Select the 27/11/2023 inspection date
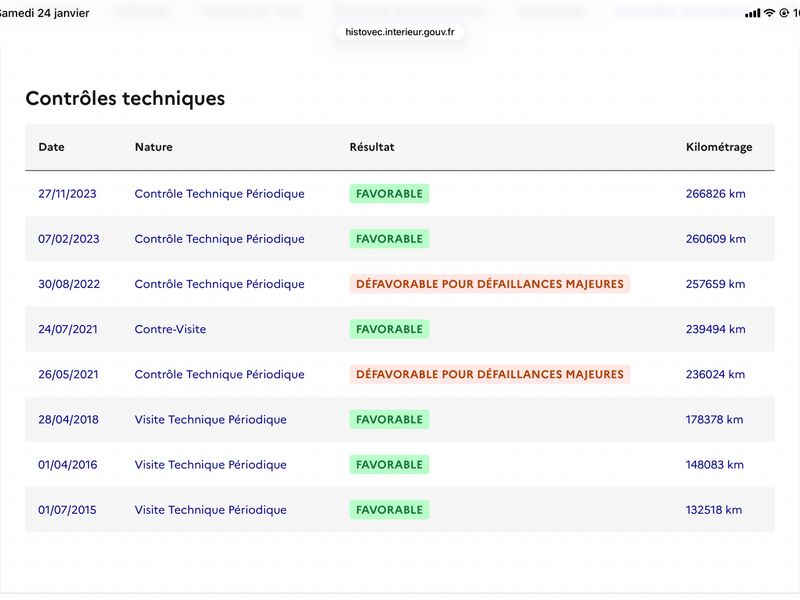The height and width of the screenshot is (600, 800). click(67, 194)
